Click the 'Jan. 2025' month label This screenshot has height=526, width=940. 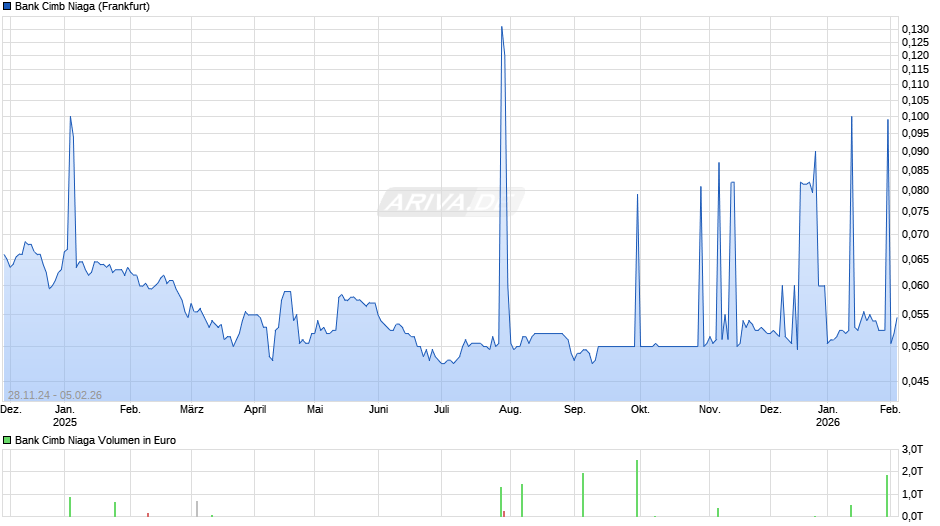(65, 416)
